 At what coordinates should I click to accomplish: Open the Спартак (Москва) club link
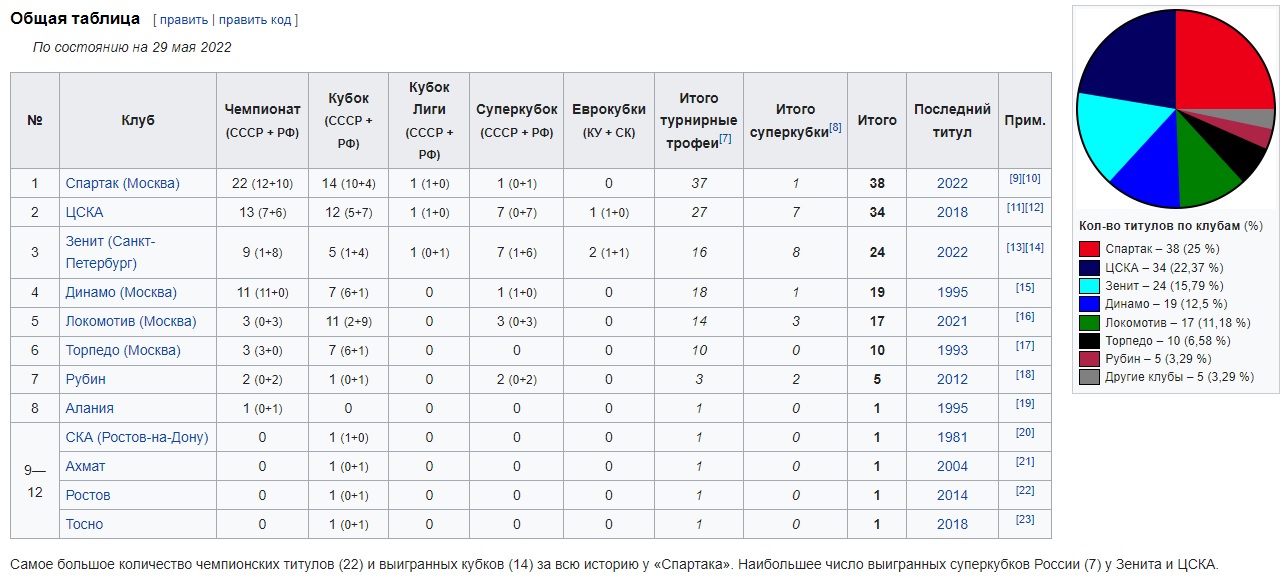pyautogui.click(x=123, y=183)
